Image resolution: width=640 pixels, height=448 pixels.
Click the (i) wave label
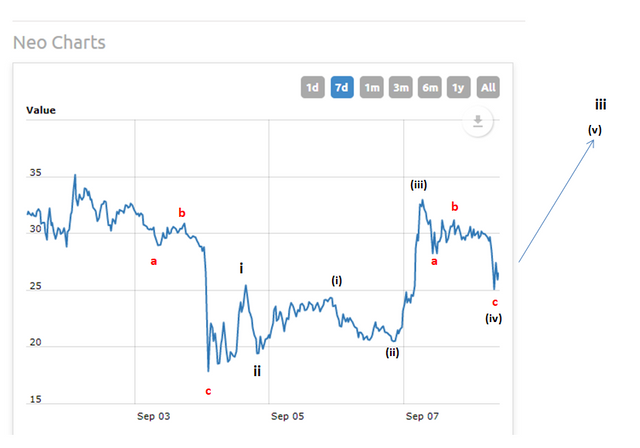point(337,281)
